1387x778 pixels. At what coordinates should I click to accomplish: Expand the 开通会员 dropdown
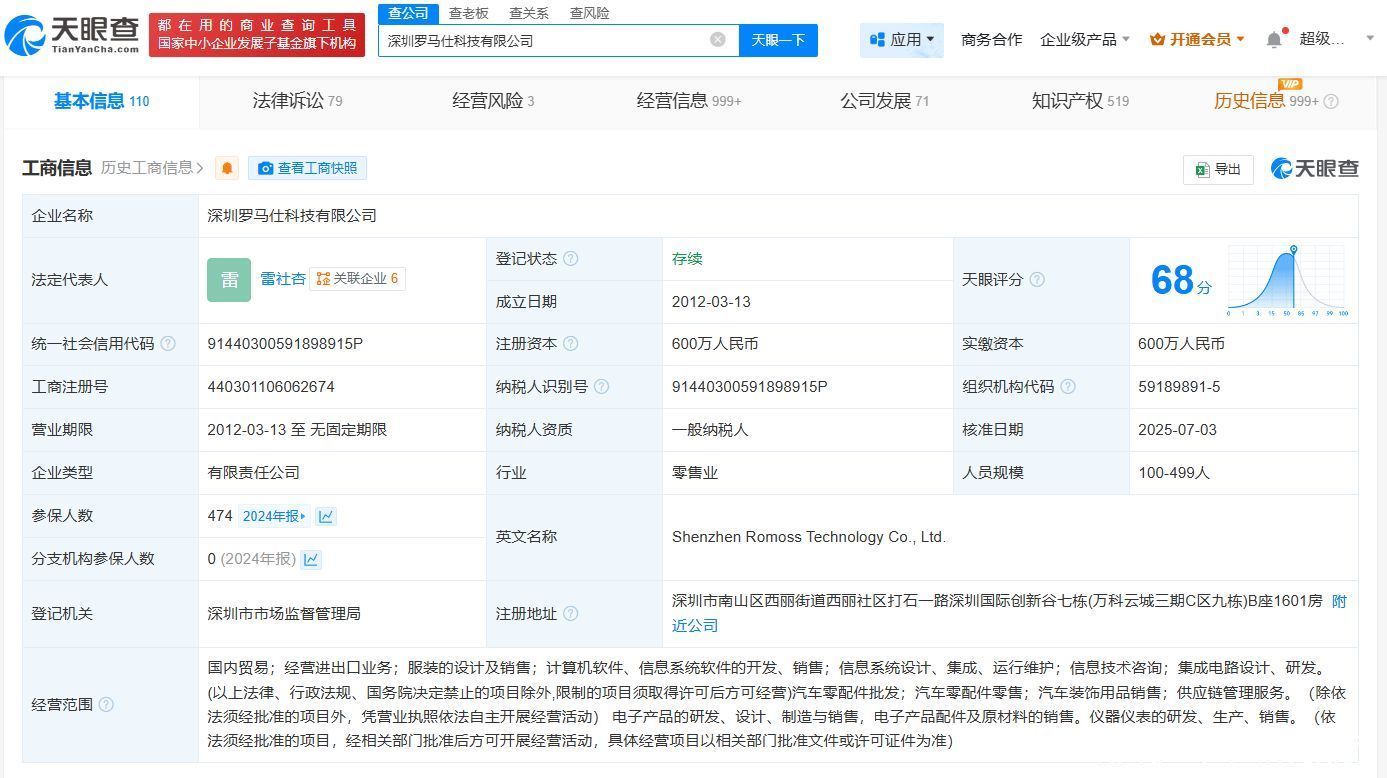[1197, 40]
